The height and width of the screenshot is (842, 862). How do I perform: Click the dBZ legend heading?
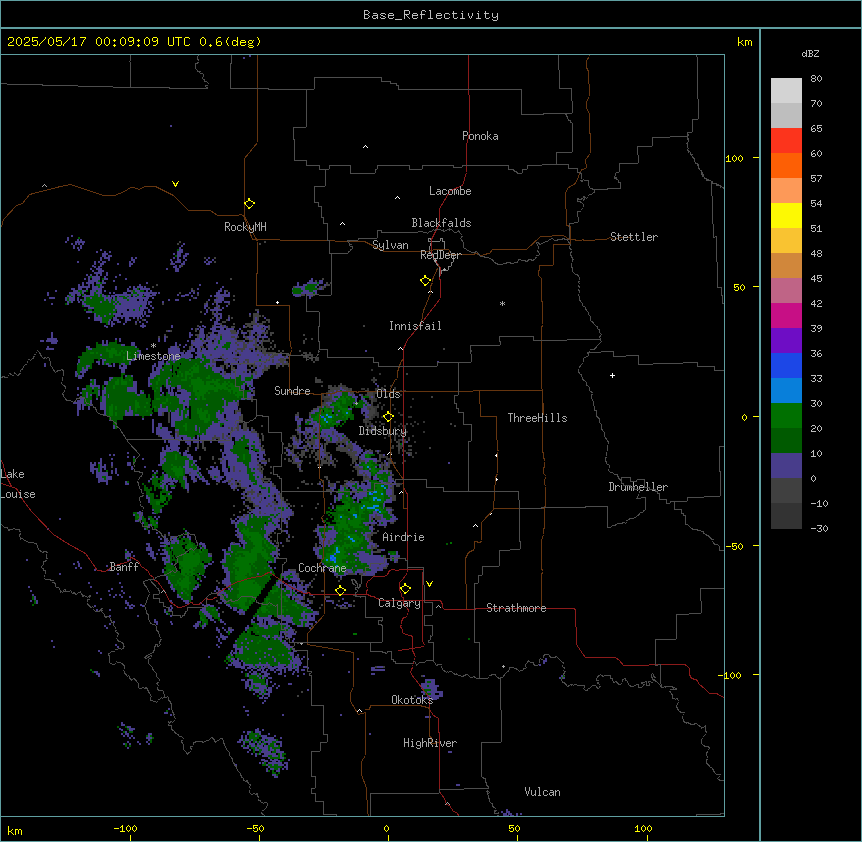pos(810,54)
